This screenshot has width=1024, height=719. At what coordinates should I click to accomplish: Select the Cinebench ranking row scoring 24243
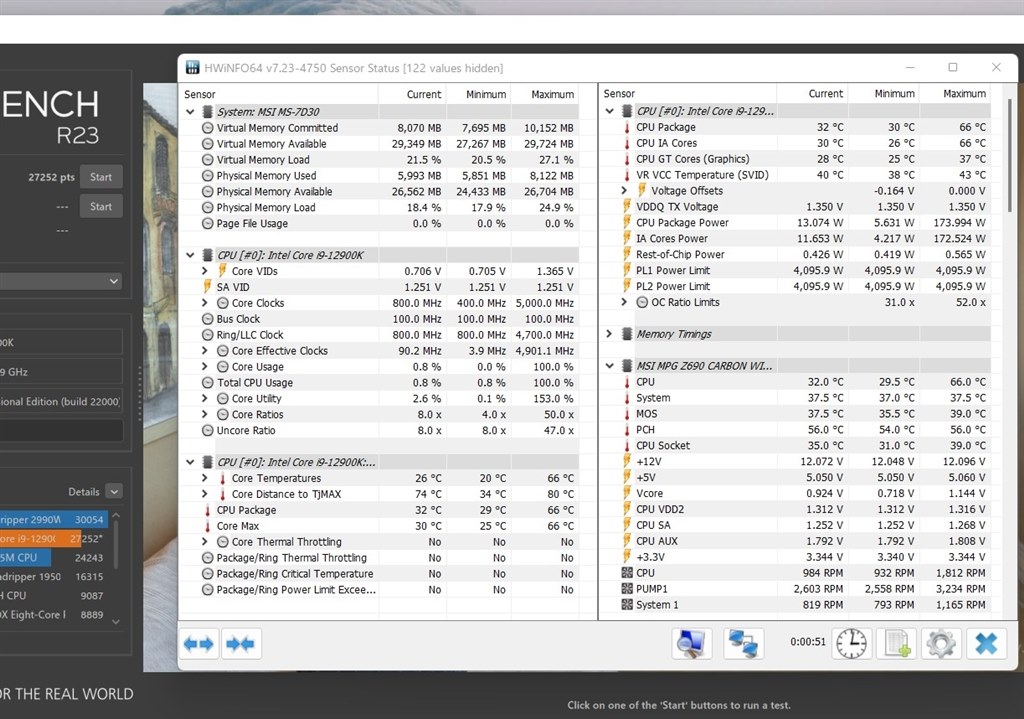(53, 558)
